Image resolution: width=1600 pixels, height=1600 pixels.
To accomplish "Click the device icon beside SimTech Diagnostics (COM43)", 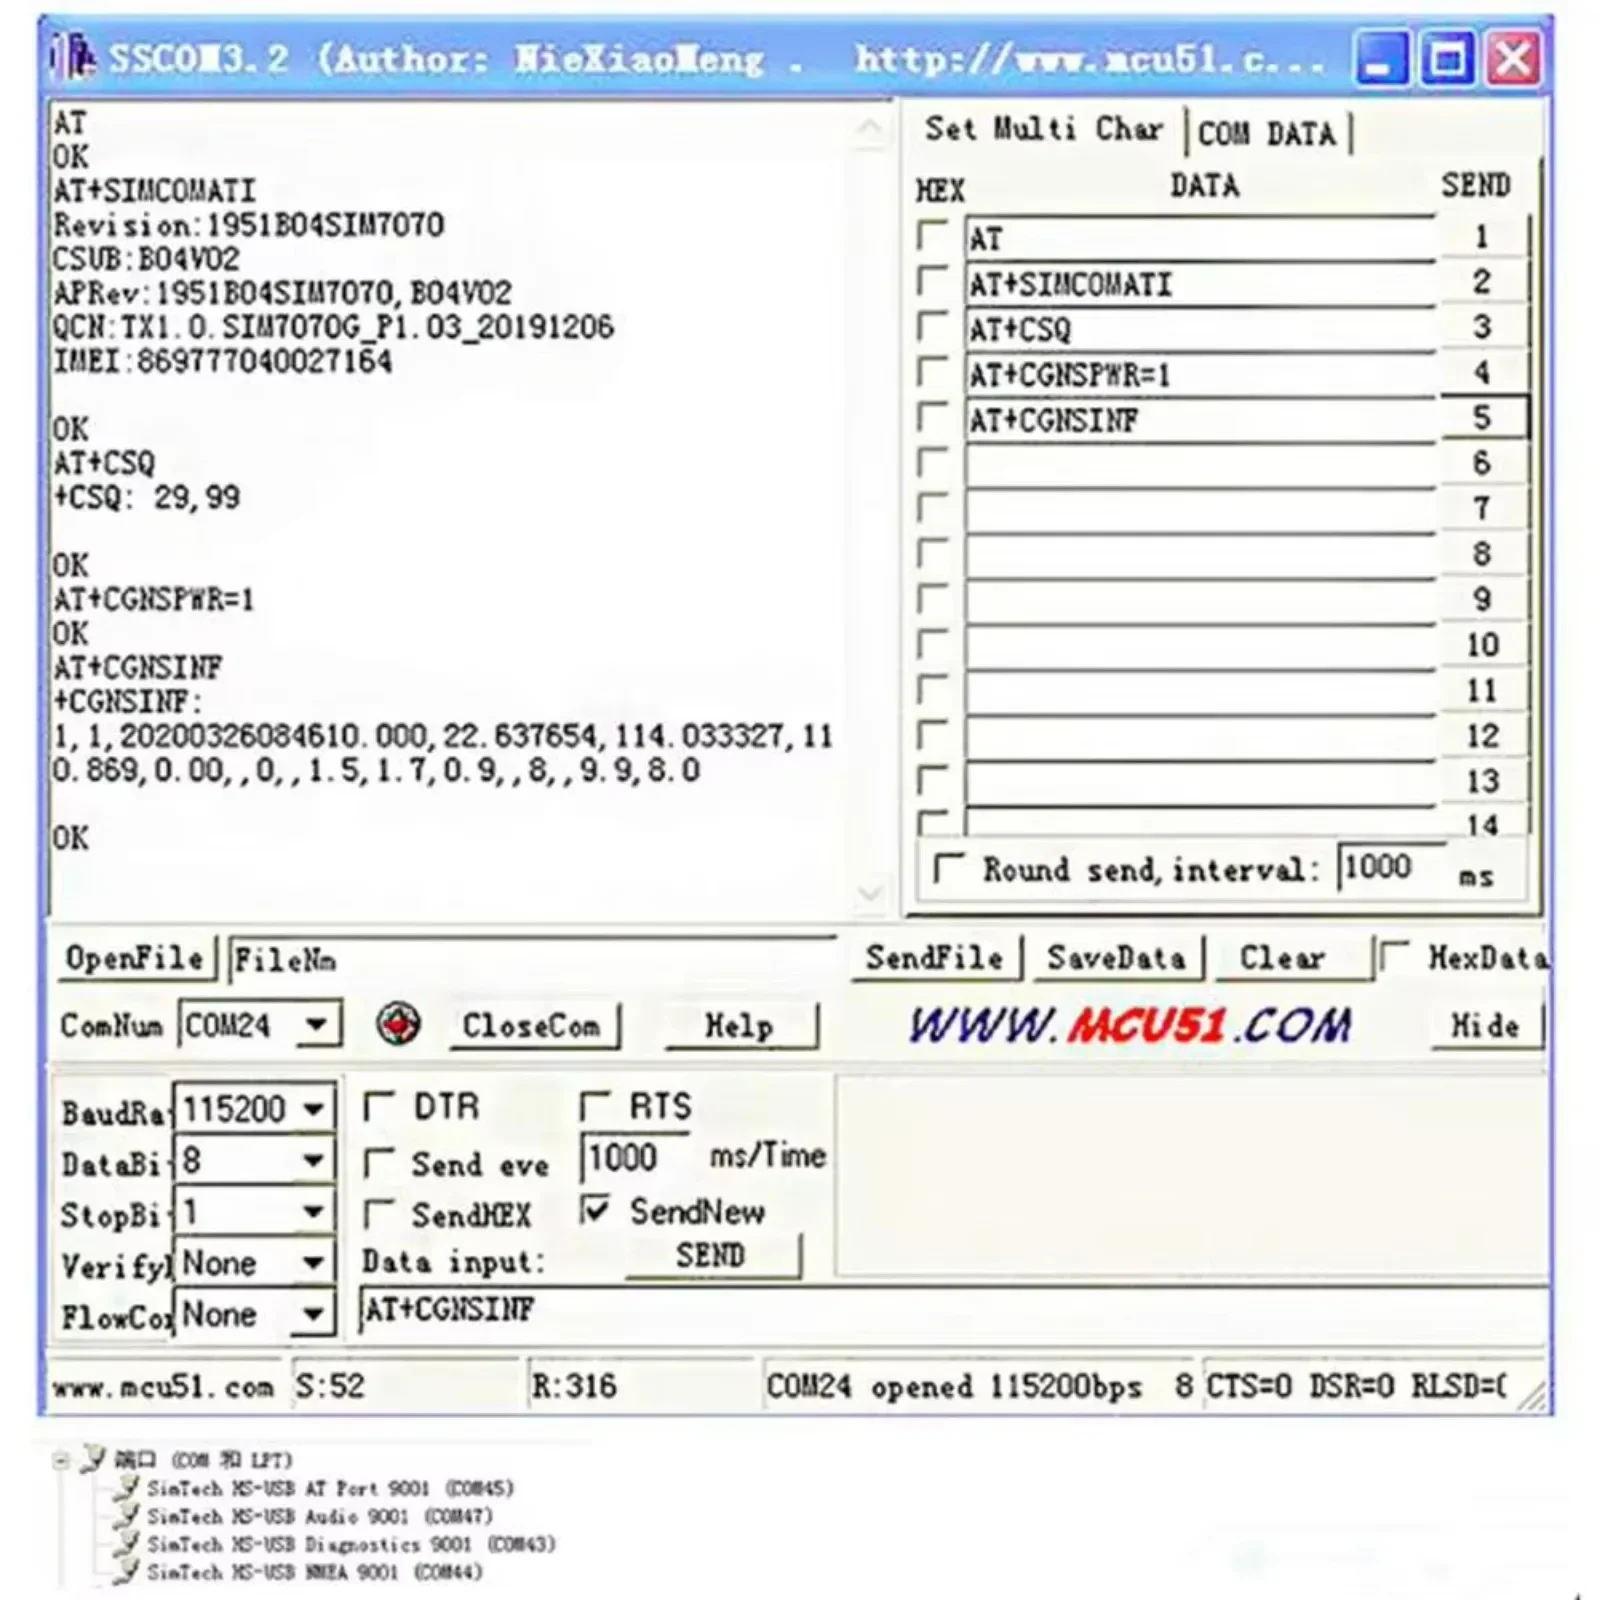I will (127, 1544).
